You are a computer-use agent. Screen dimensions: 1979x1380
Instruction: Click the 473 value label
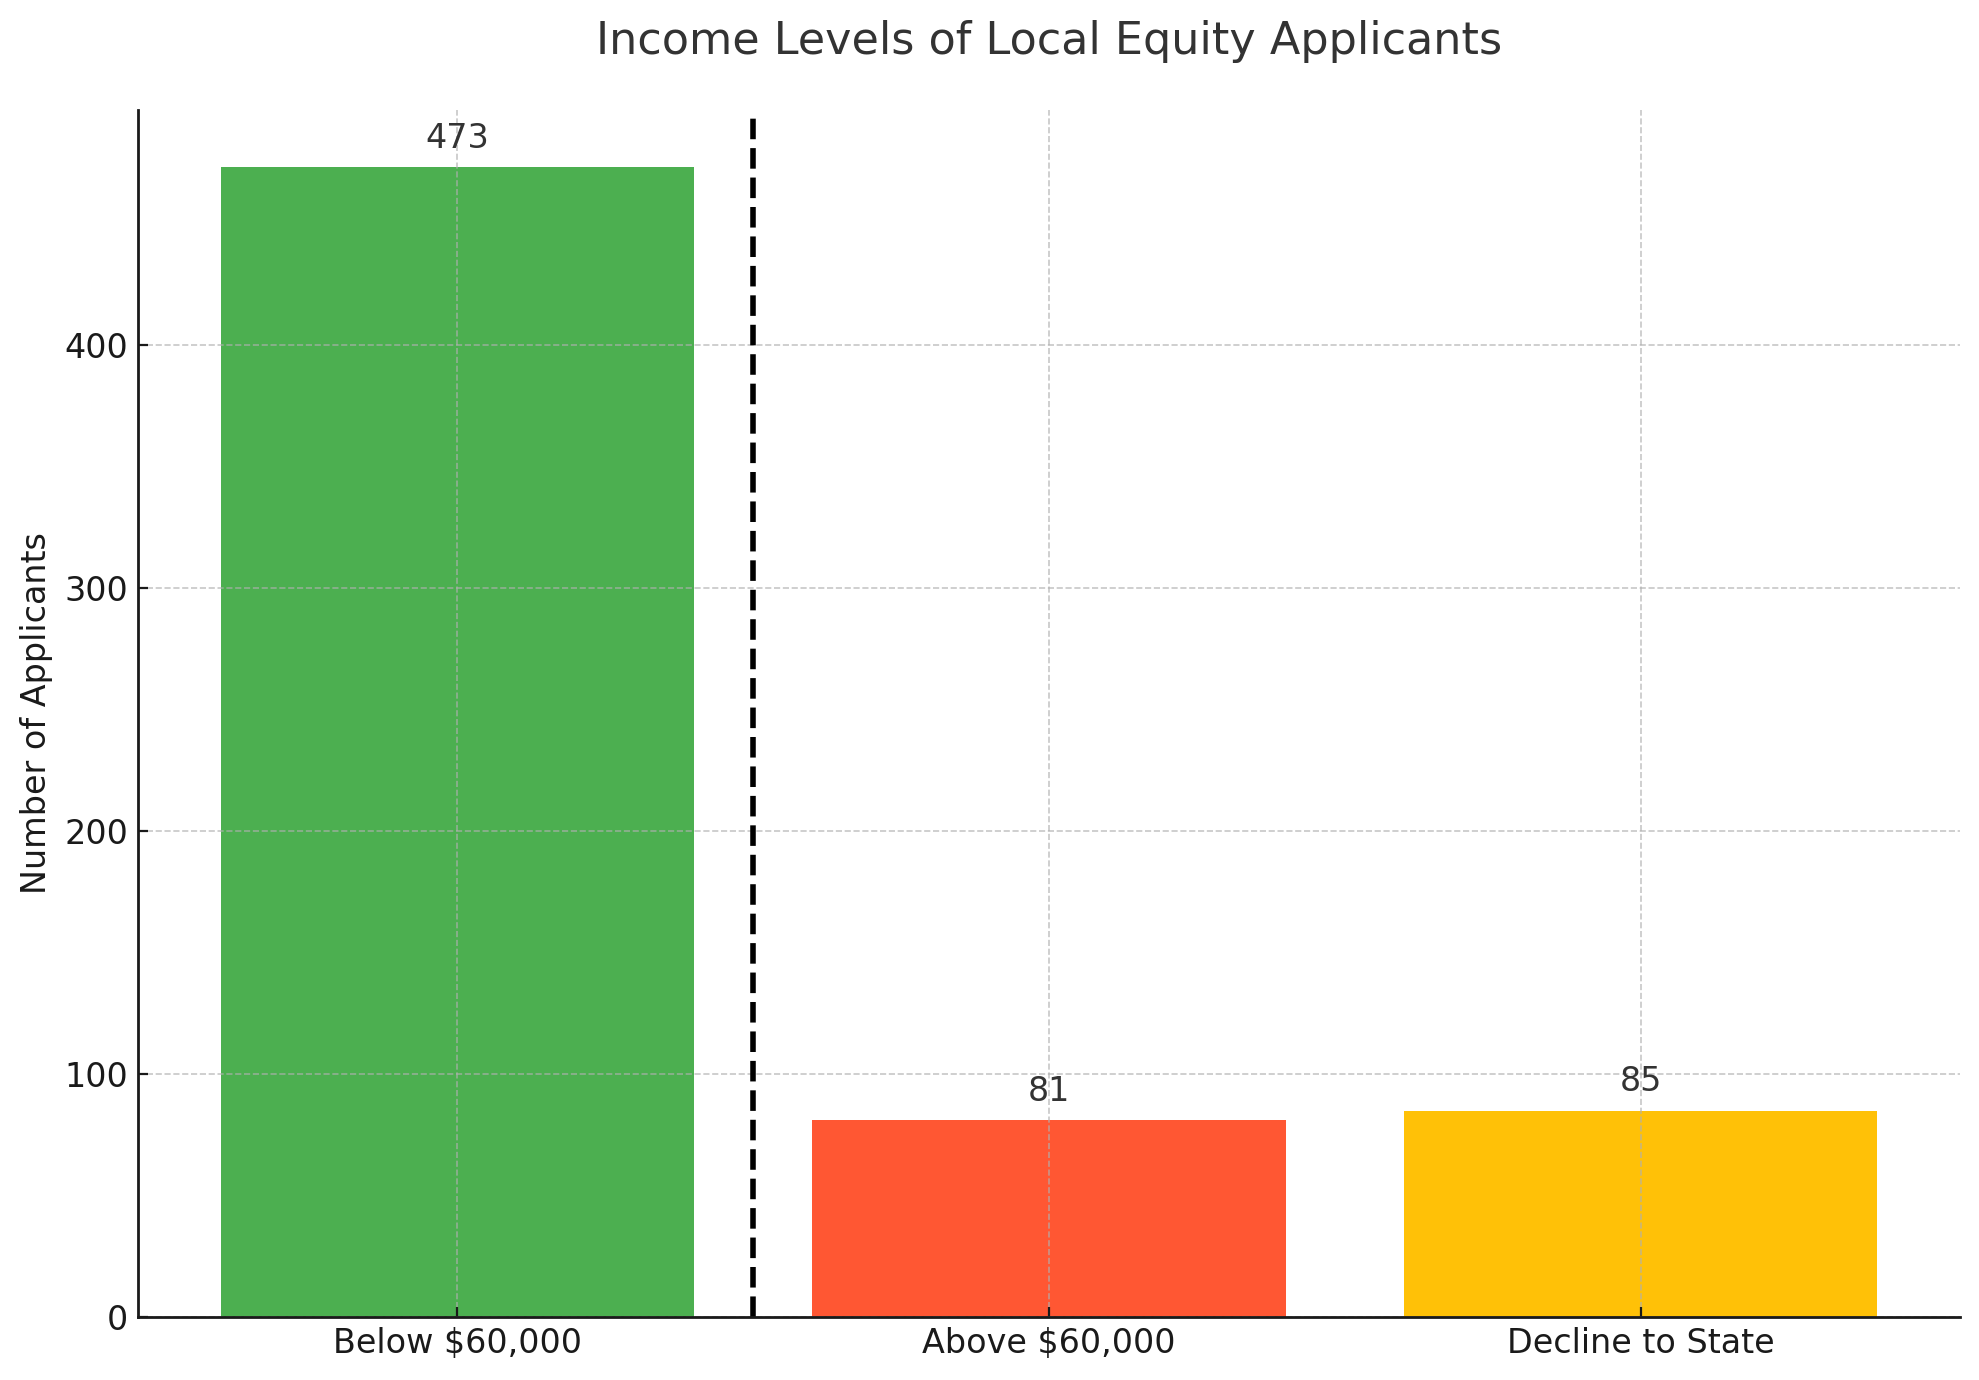point(457,137)
